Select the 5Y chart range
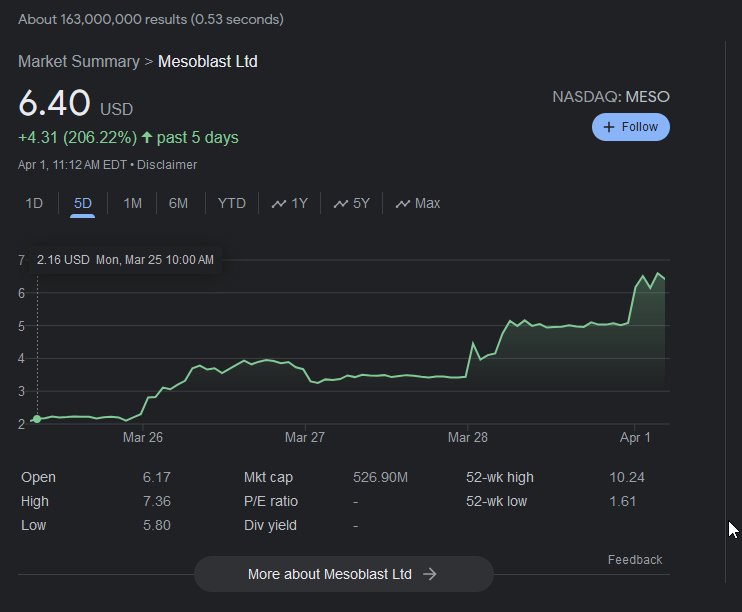 coord(352,204)
